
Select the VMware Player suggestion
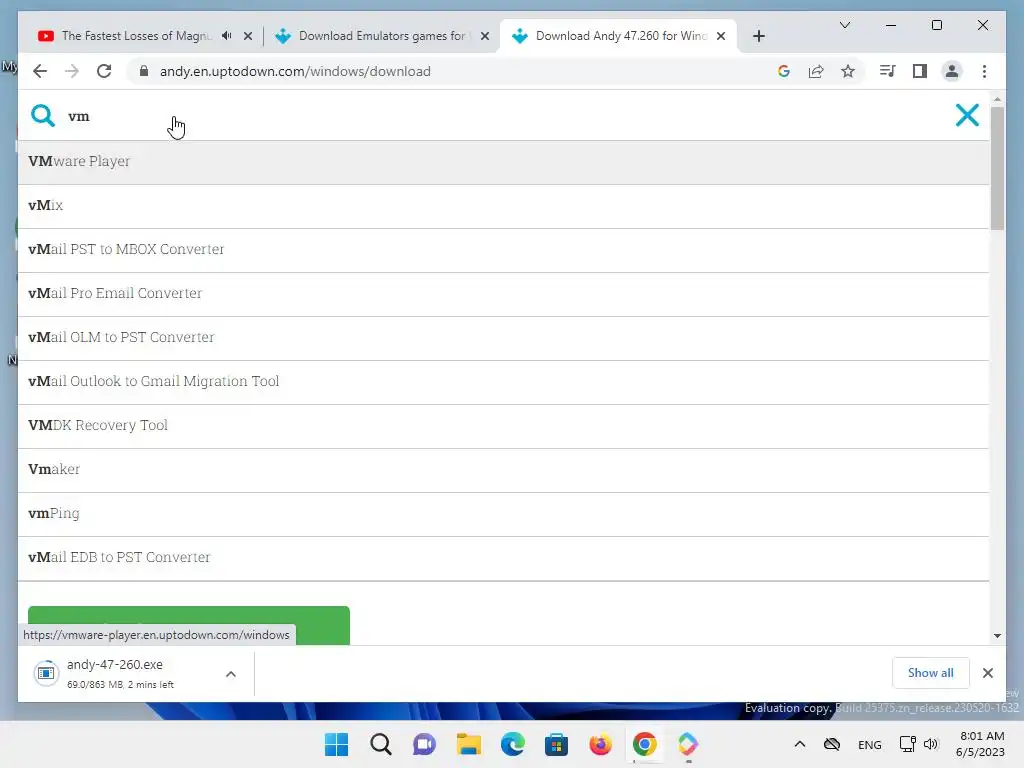(503, 161)
